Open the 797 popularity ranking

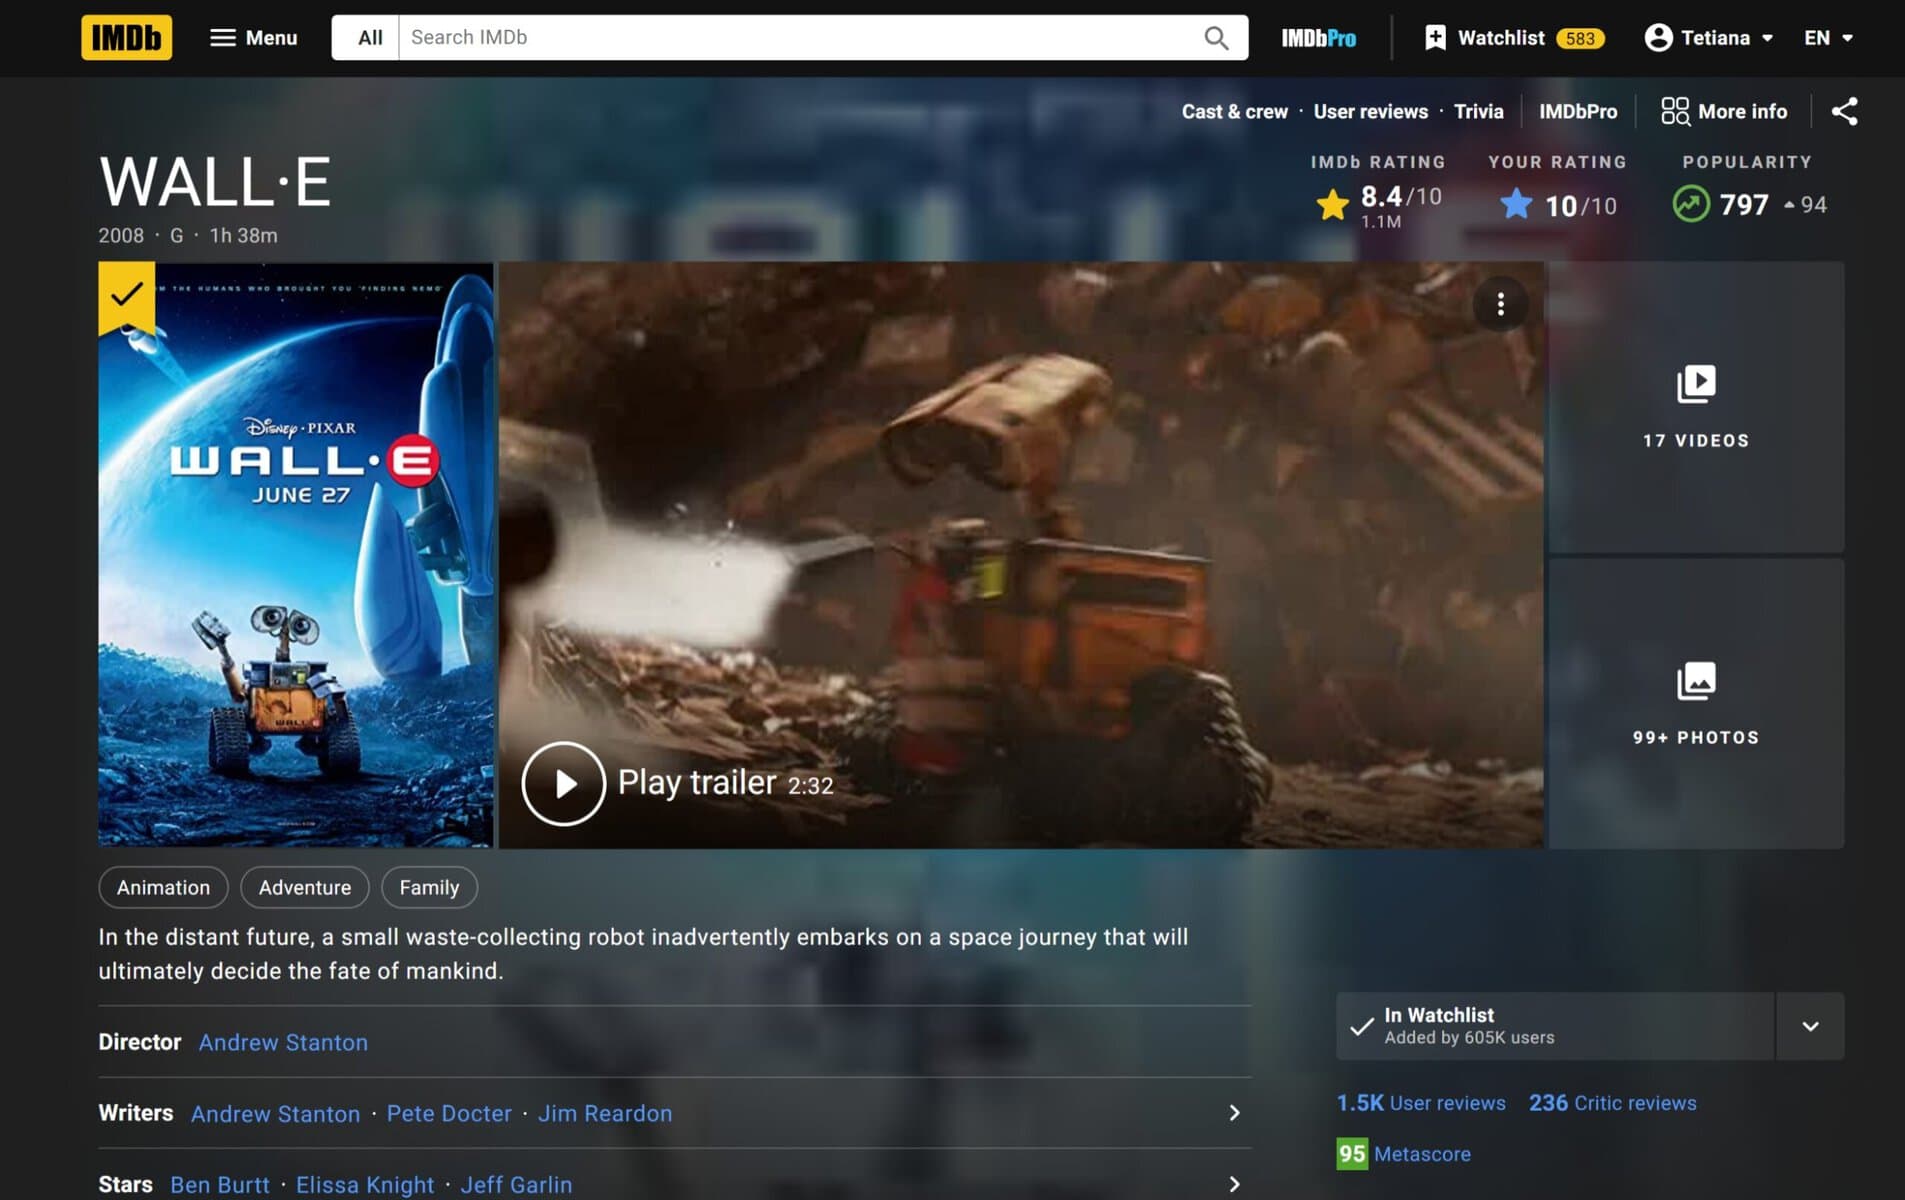coord(1749,204)
